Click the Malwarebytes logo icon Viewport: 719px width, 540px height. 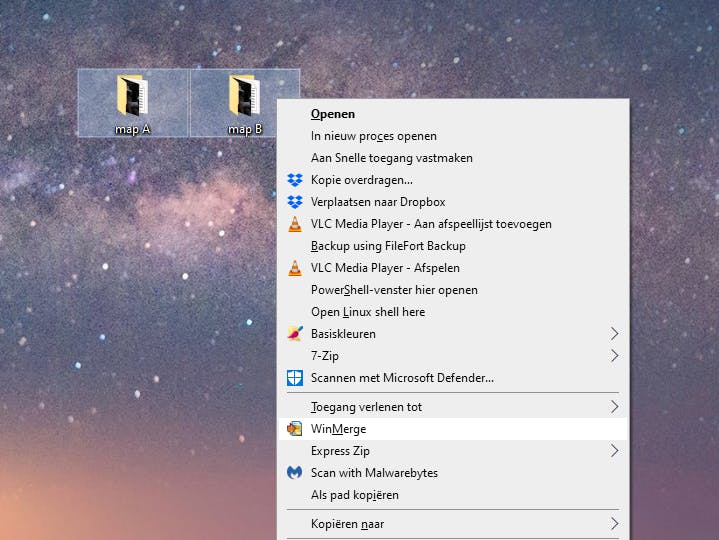tap(294, 472)
